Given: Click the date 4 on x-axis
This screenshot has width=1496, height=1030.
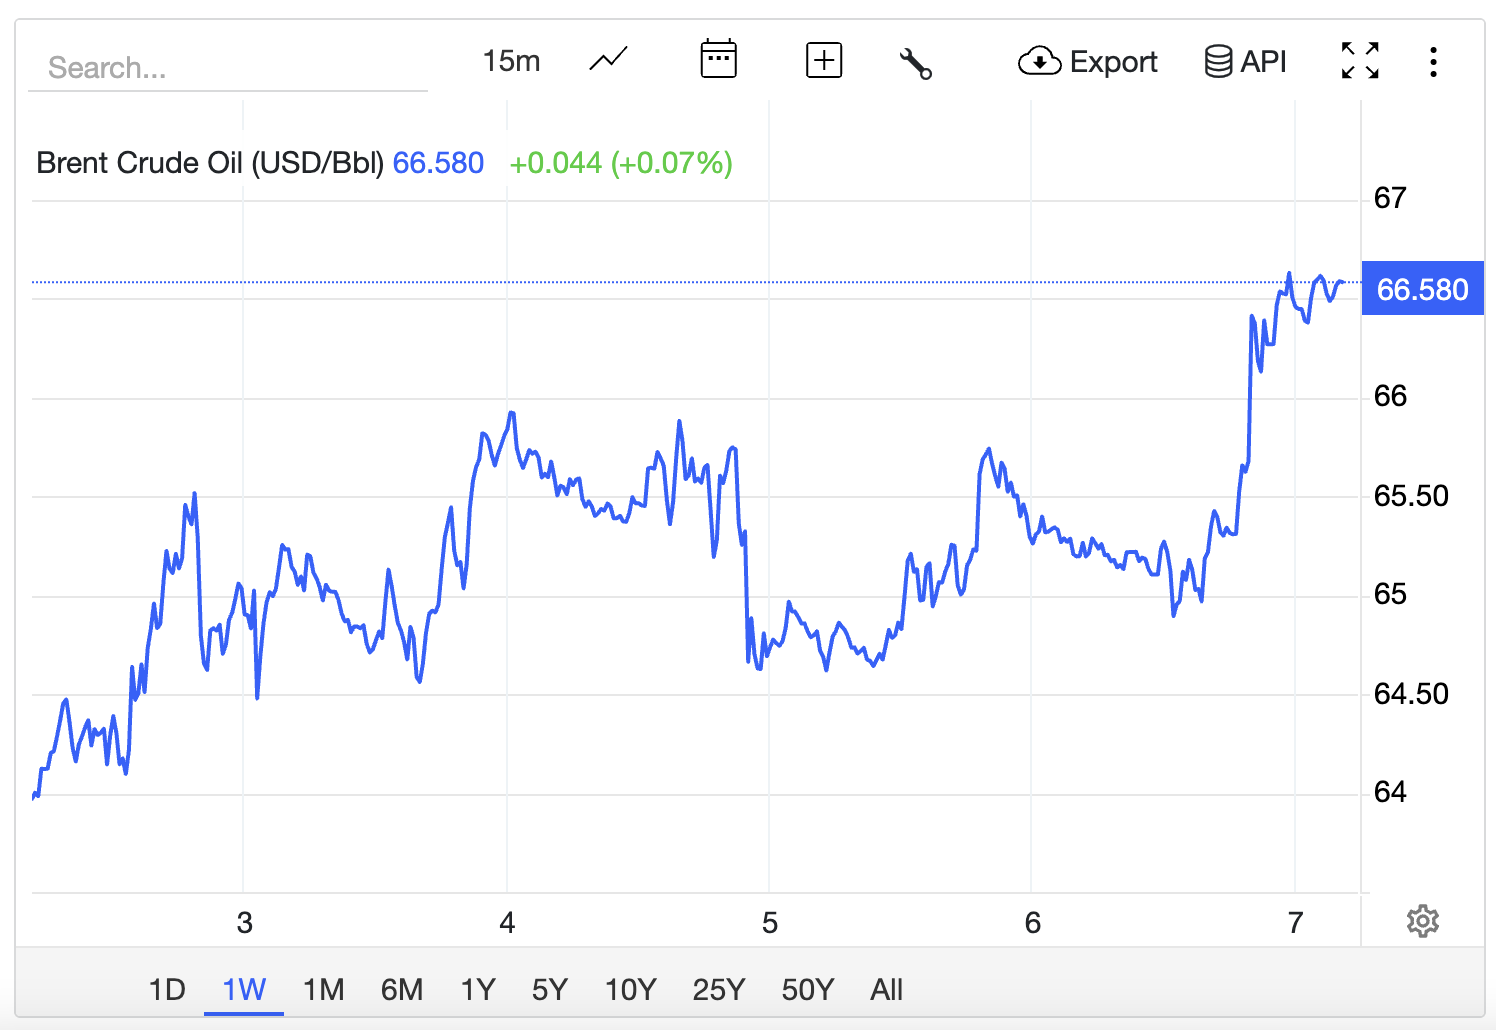Looking at the screenshot, I should click(507, 922).
